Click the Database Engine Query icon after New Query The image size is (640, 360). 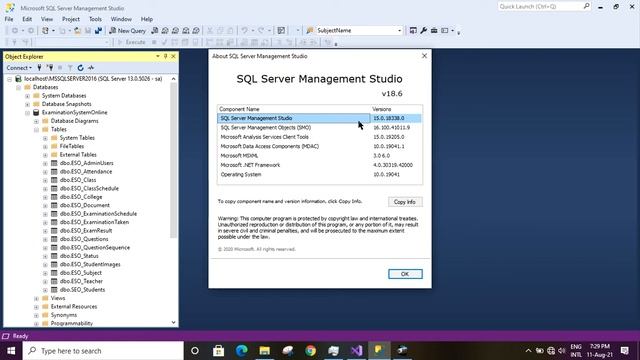click(x=155, y=31)
